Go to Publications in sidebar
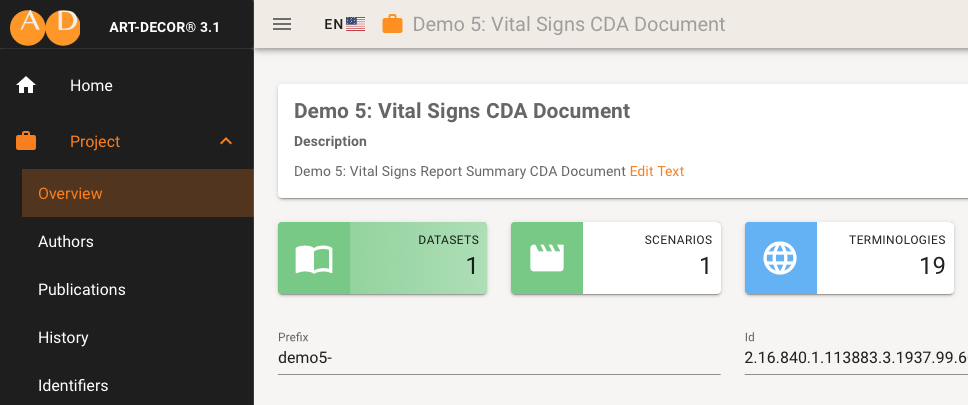The height and width of the screenshot is (405, 968). [82, 290]
